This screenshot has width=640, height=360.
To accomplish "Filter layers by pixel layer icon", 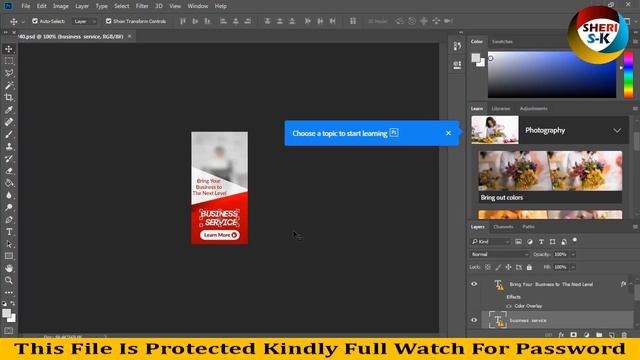I will [518, 242].
